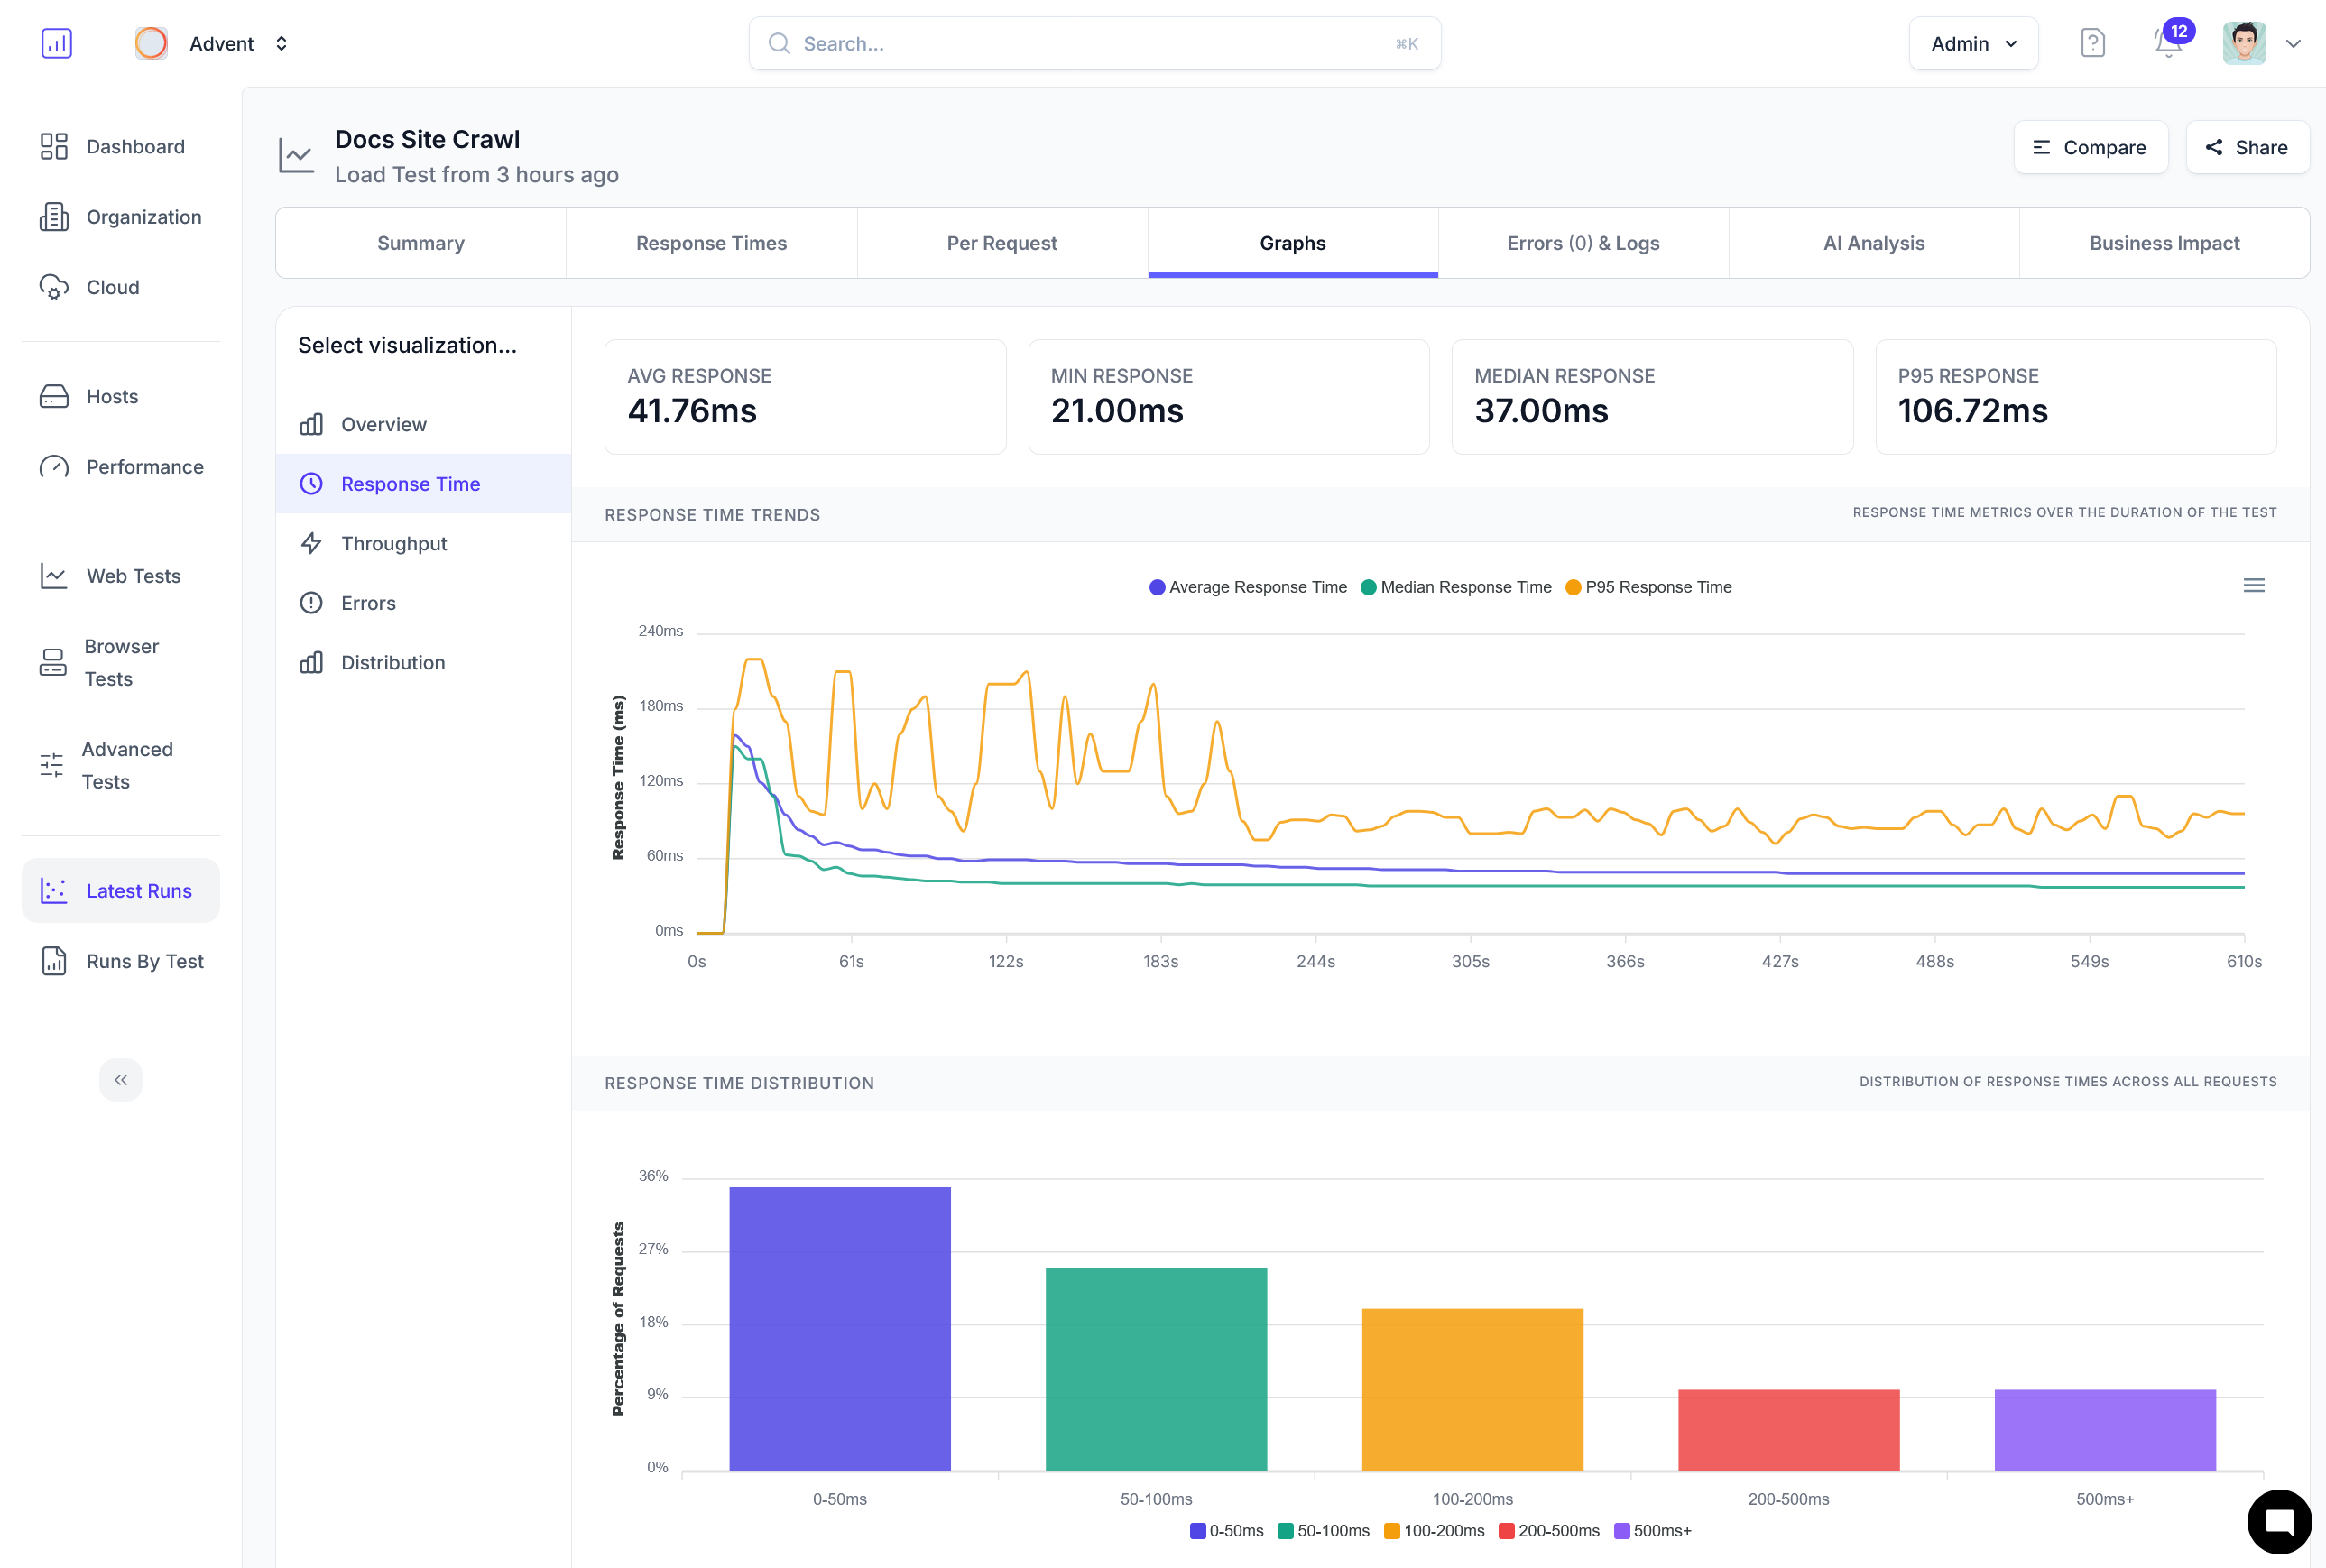2326x1568 pixels.
Task: Click the 200-500ms legend color swatch
Action: pos(1506,1531)
